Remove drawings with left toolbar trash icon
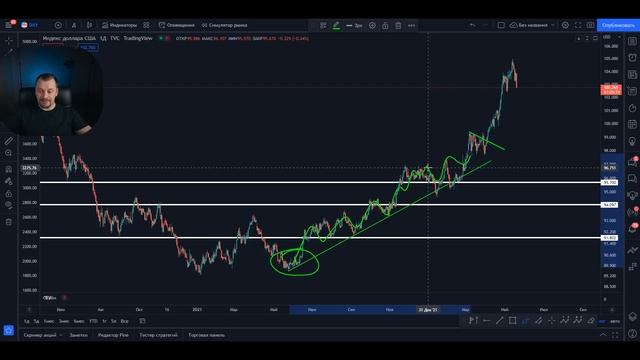The image size is (640, 360). coord(9,222)
